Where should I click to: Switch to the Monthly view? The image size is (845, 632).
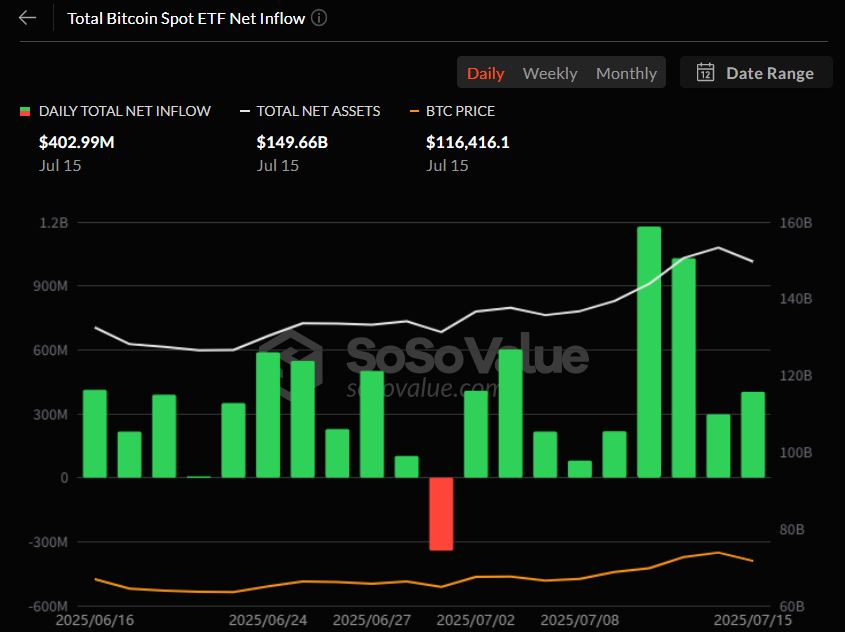click(626, 73)
